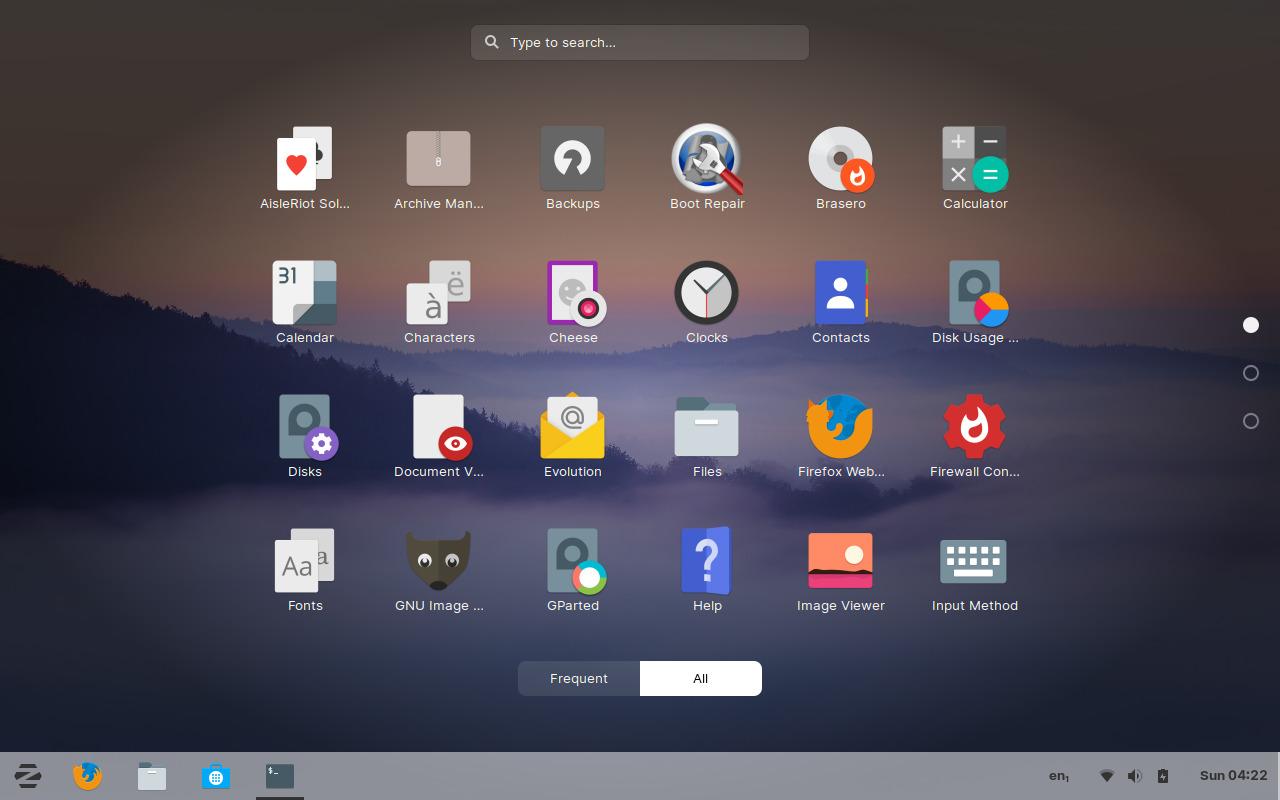Image resolution: width=1280 pixels, height=800 pixels.
Task: Start the Firewall Configuration tool
Action: [974, 427]
